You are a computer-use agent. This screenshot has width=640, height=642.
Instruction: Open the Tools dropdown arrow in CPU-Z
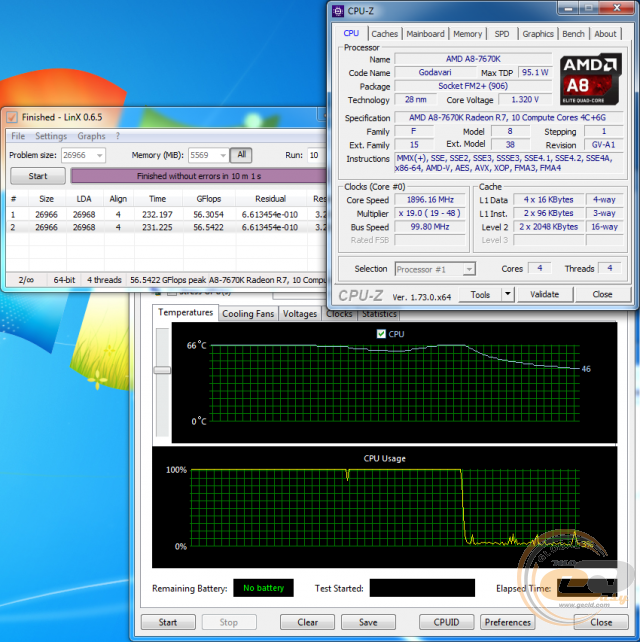coord(508,294)
